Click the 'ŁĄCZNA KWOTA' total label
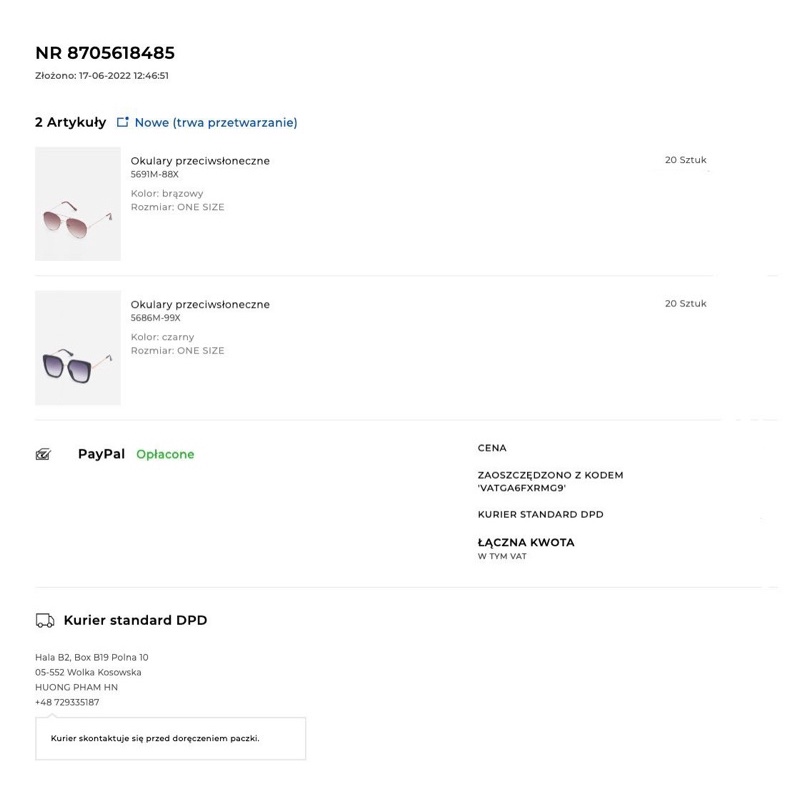 (x=526, y=542)
